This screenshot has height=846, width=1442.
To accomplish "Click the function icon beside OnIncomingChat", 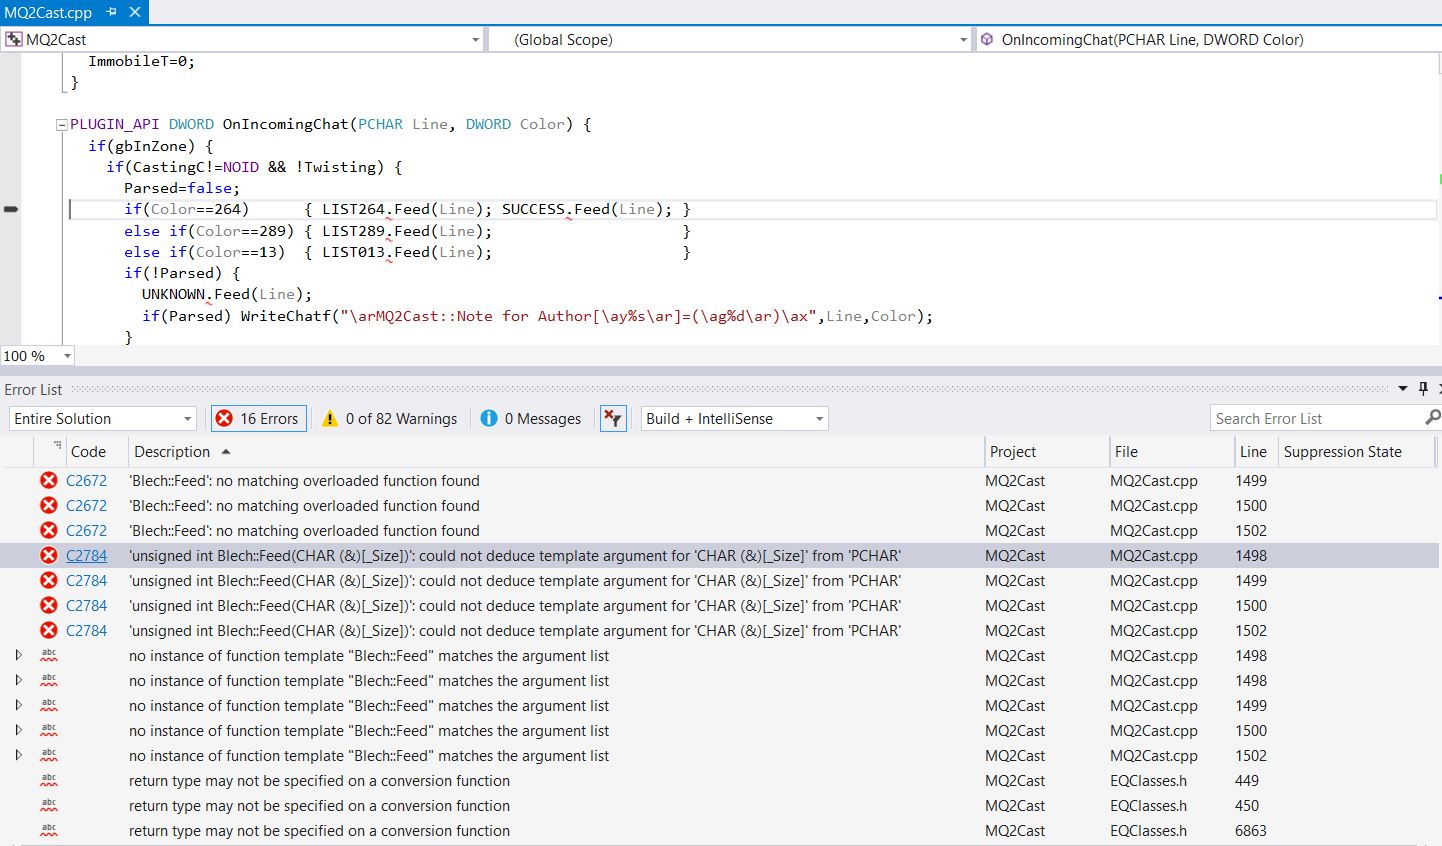I will 987,40.
